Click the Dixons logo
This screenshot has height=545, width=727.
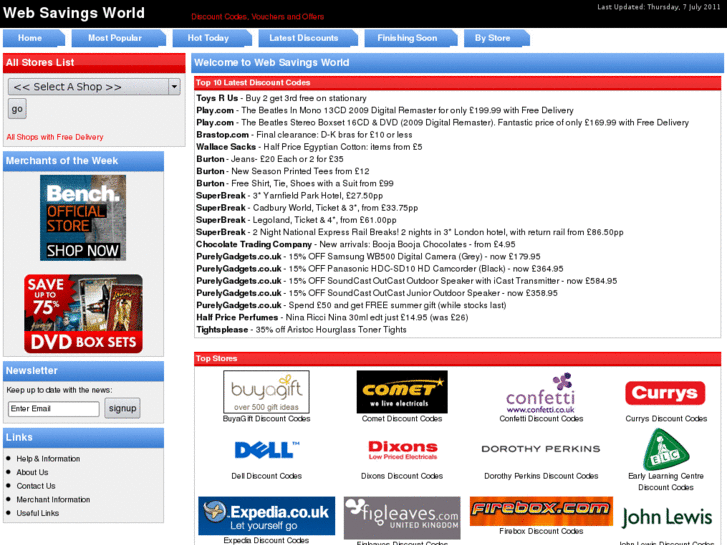(402, 450)
